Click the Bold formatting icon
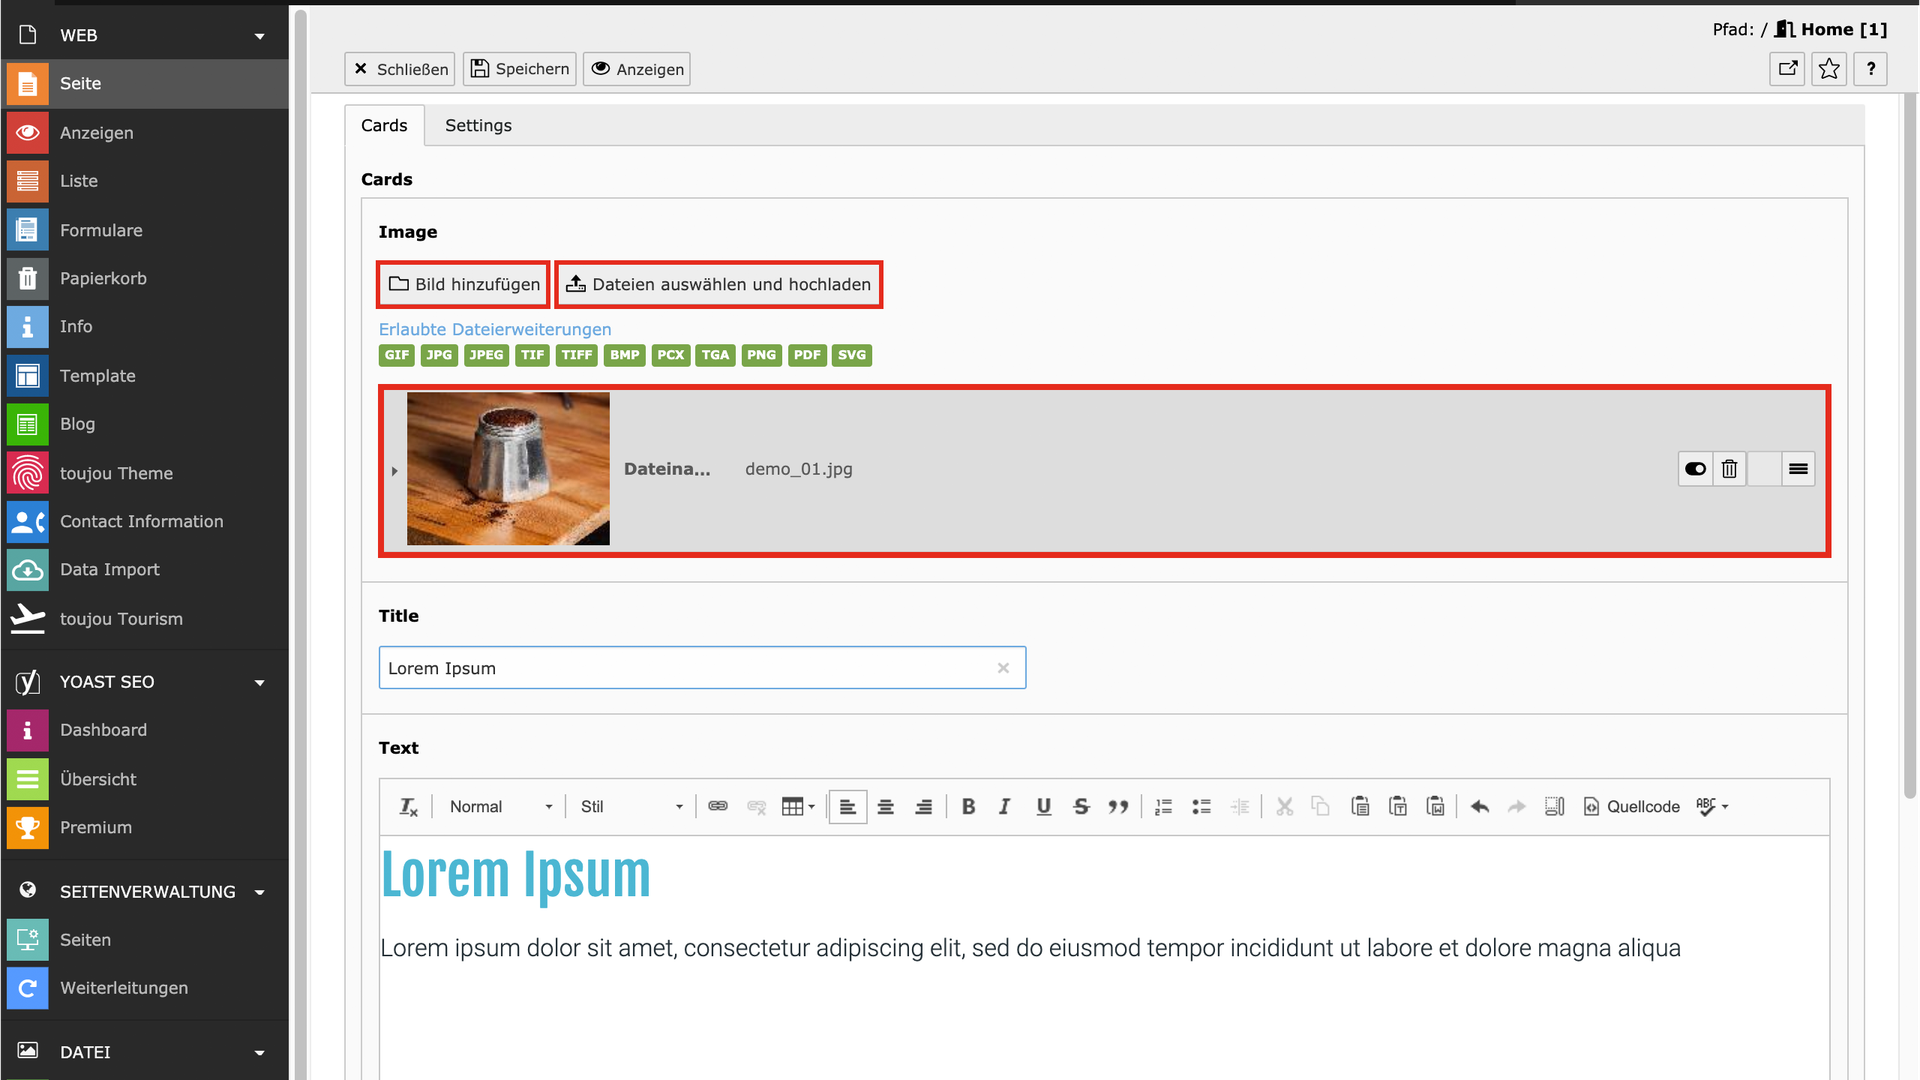 pyautogui.click(x=968, y=807)
